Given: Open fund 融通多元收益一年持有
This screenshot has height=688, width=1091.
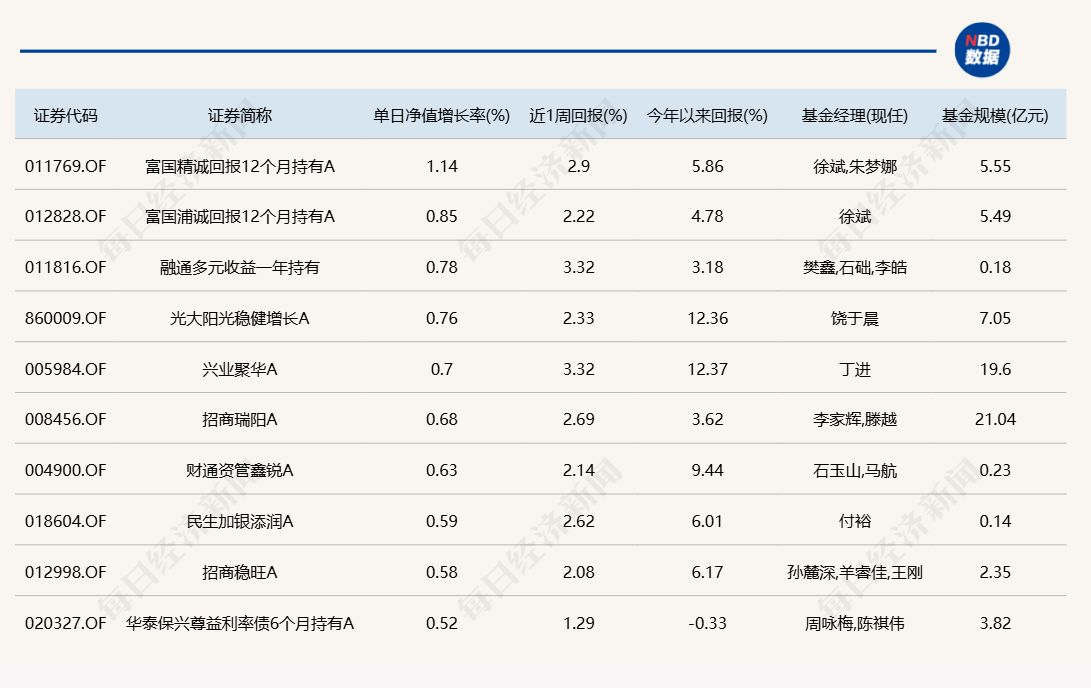Looking at the screenshot, I should [240, 268].
